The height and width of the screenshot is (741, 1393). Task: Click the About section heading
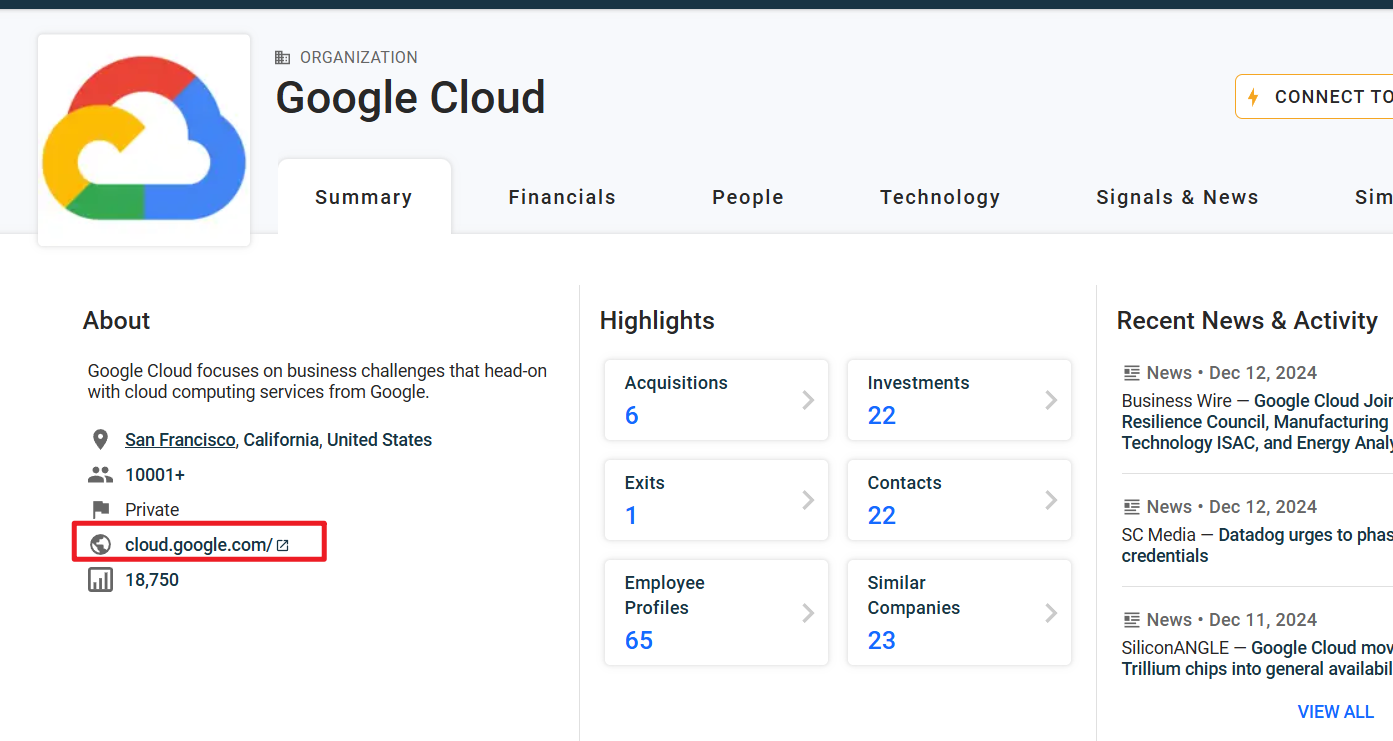tap(116, 321)
